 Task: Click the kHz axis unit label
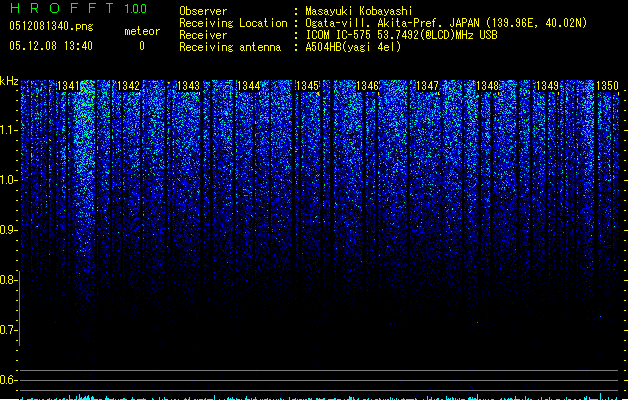tap(9, 81)
